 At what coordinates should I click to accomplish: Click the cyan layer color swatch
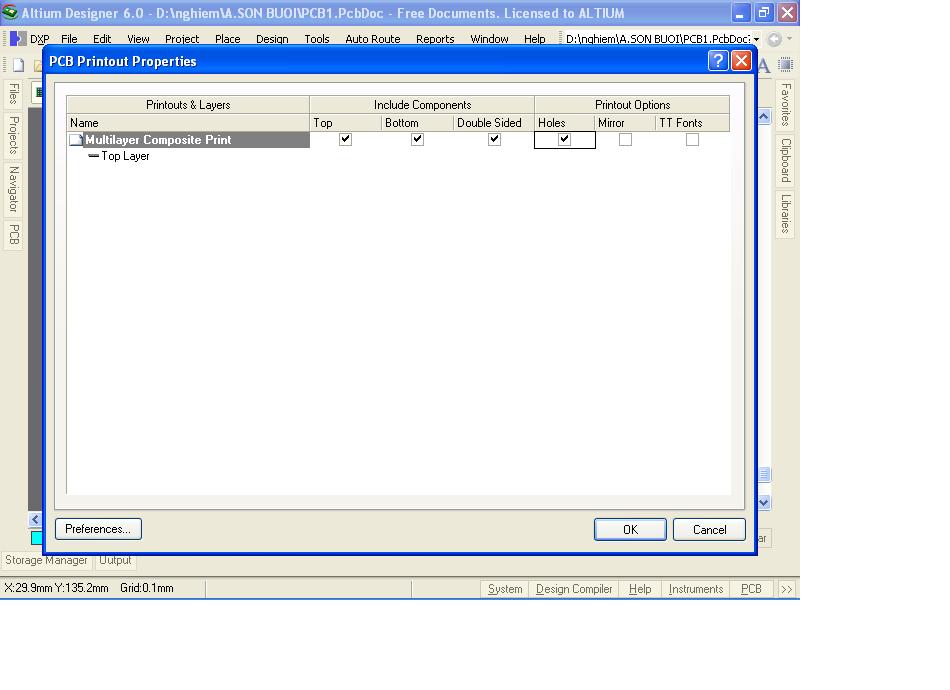click(36, 538)
